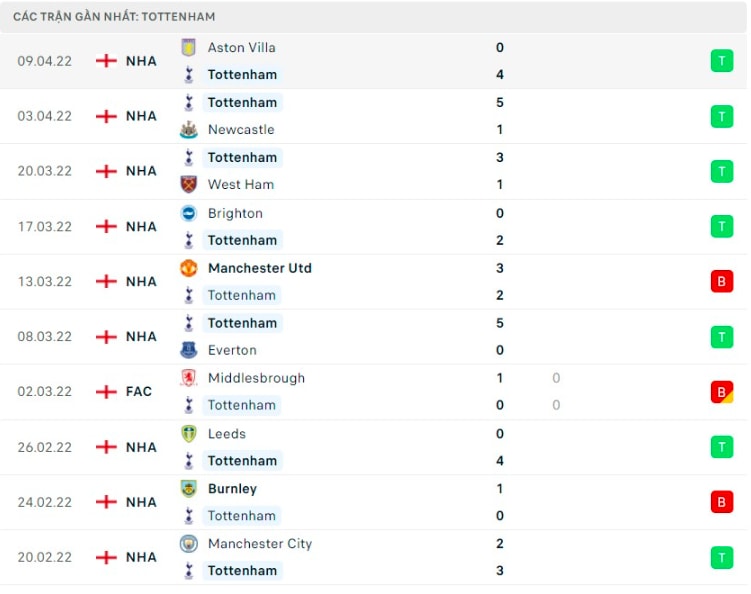The width and height of the screenshot is (751, 594).
Task: Click the Burnley club crest
Action: 189,489
